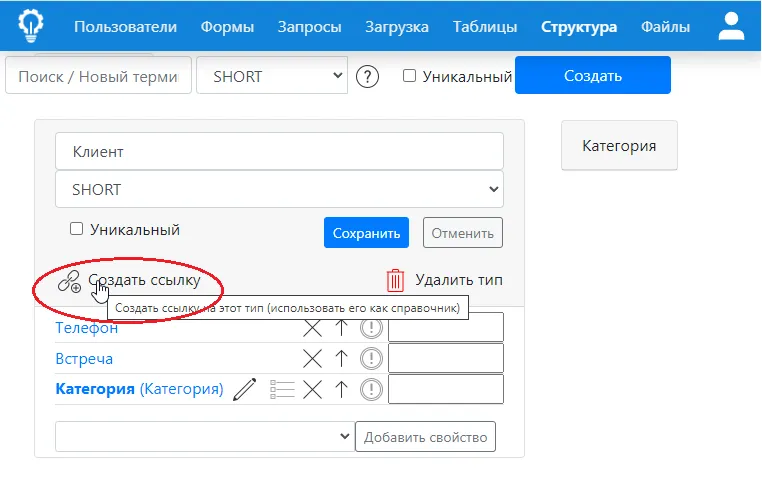Open the top SHORT type dropdown

pos(272,75)
